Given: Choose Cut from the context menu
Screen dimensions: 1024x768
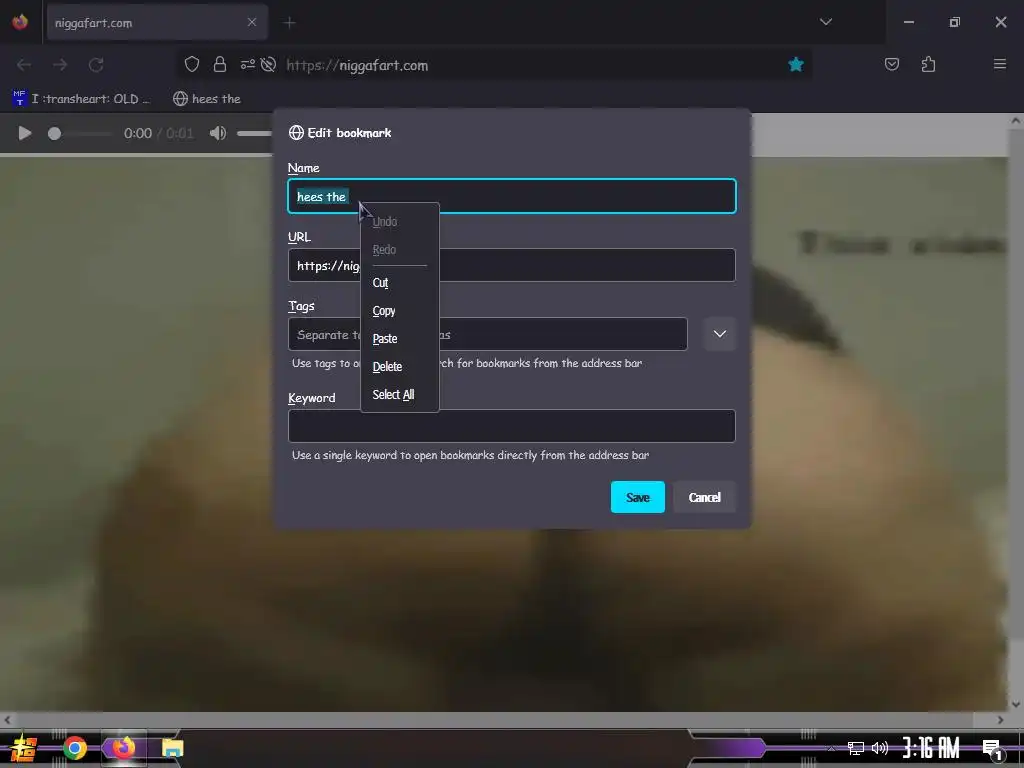Looking at the screenshot, I should pyautogui.click(x=400, y=283).
